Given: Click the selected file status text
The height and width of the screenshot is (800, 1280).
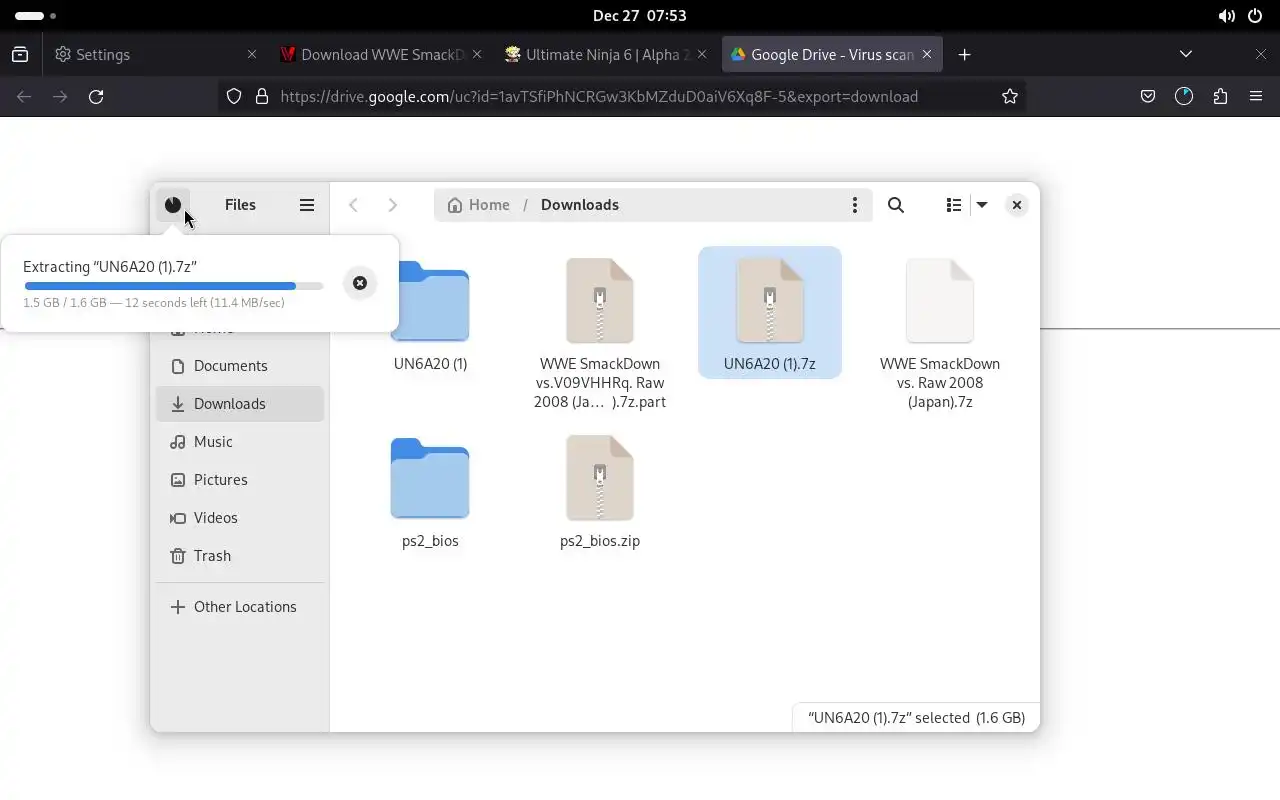Looking at the screenshot, I should pos(917,718).
